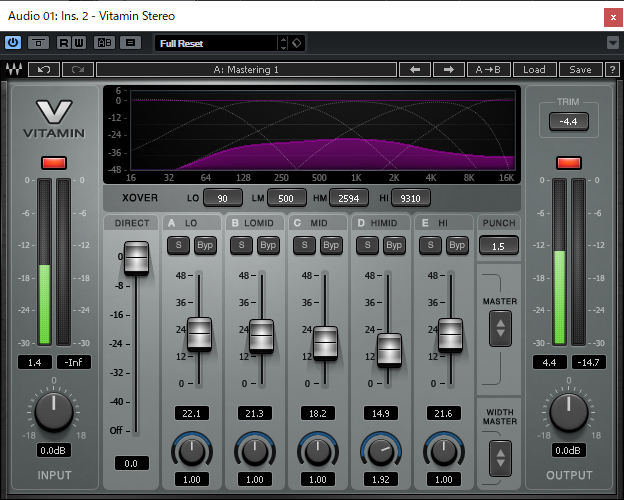Click the DIRECT value 0.0 field

click(x=131, y=463)
